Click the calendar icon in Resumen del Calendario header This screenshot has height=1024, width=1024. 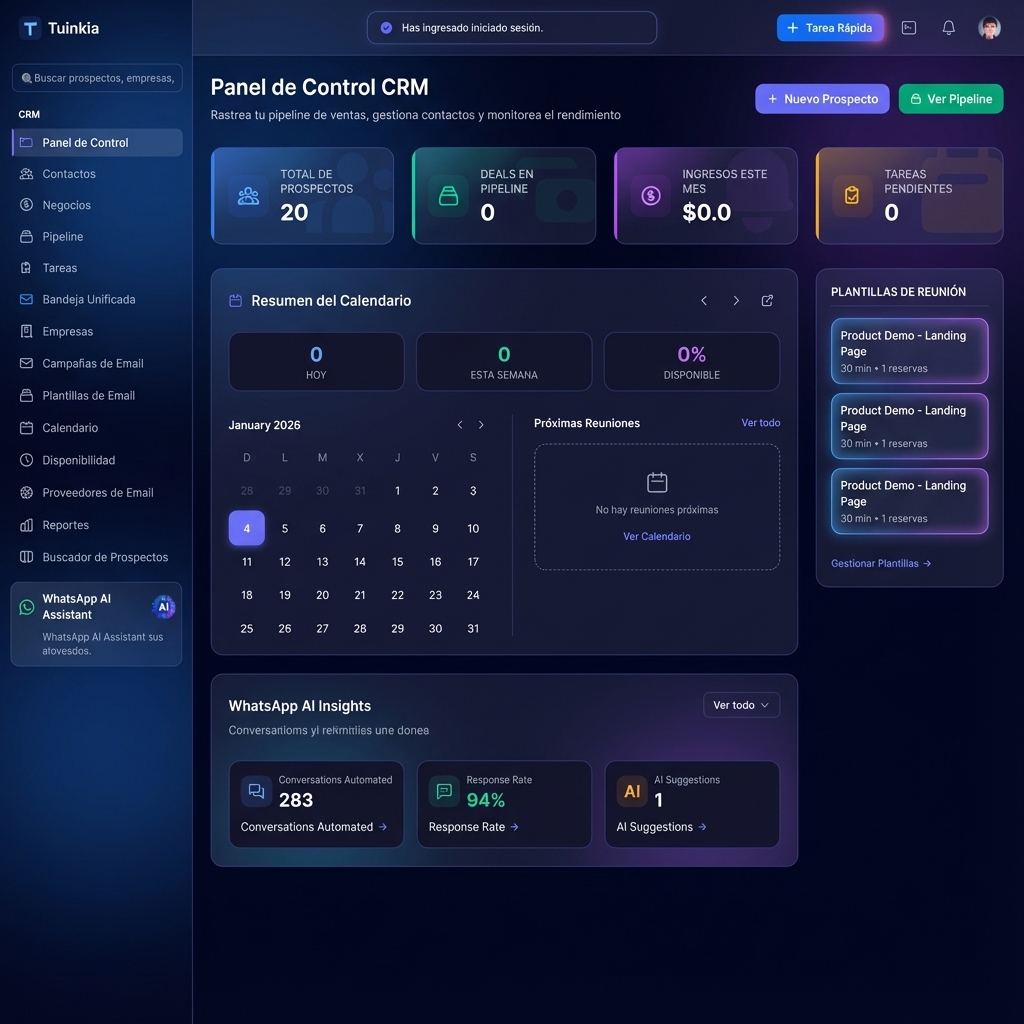pyautogui.click(x=235, y=300)
